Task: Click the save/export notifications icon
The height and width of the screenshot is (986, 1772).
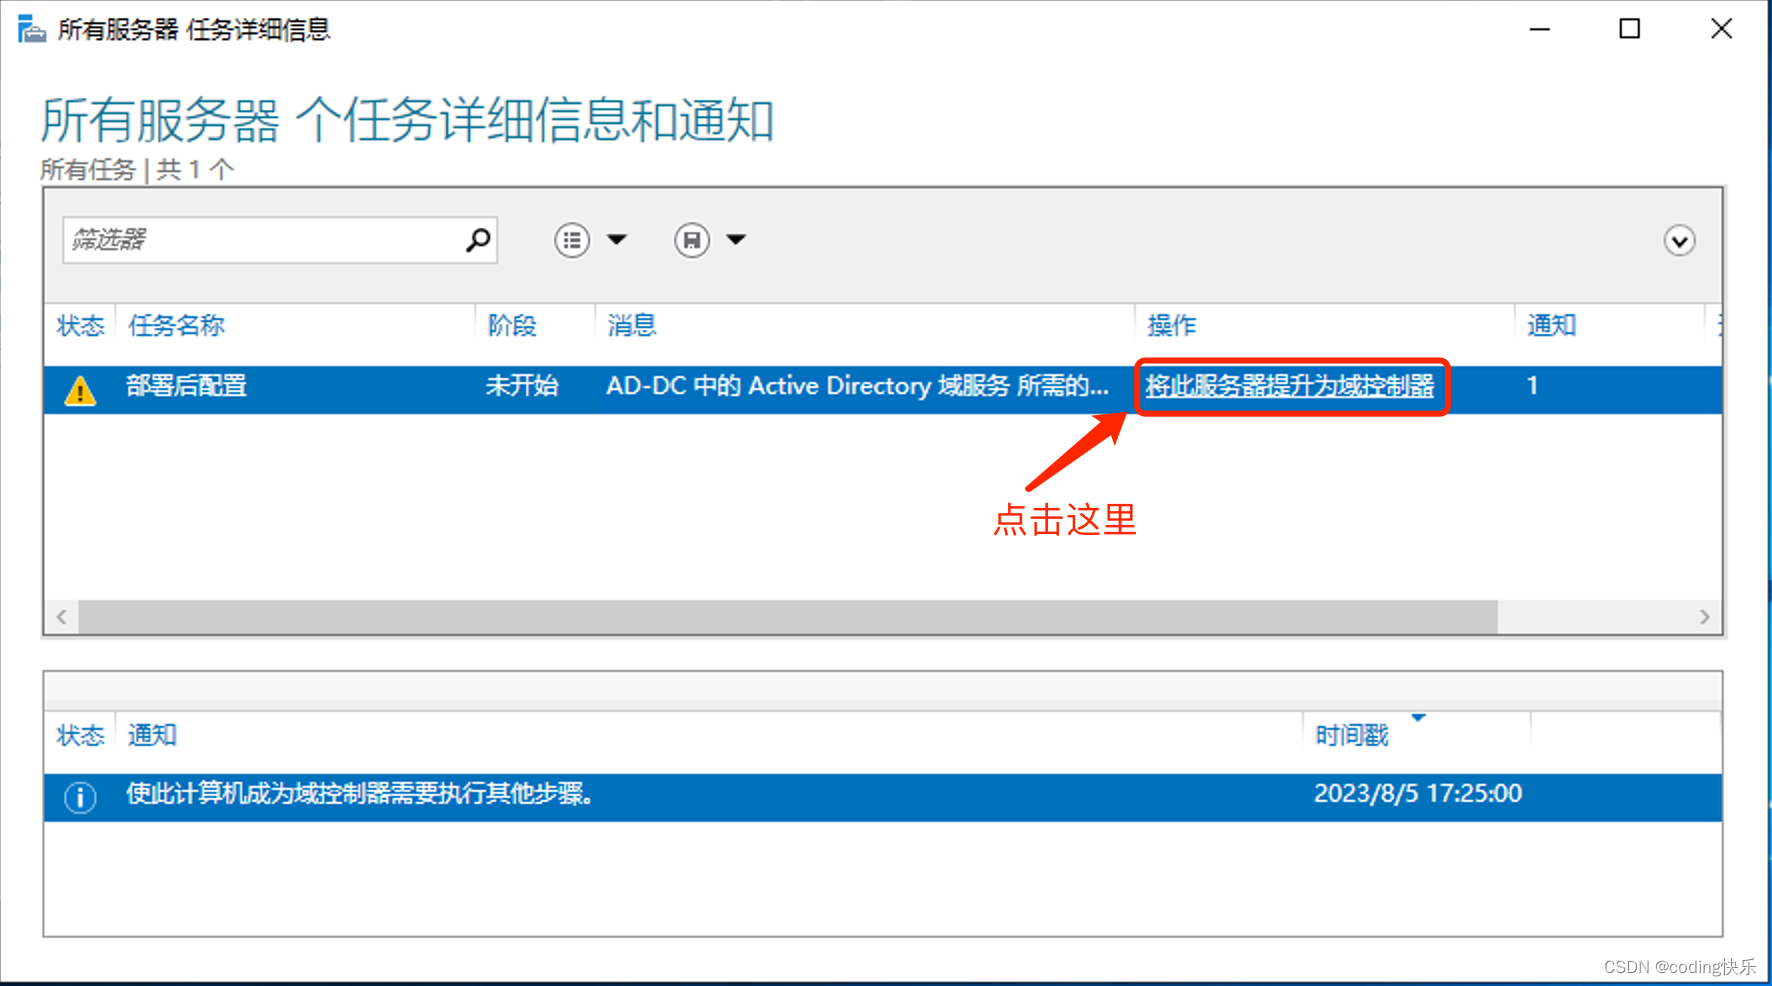Action: tap(691, 240)
